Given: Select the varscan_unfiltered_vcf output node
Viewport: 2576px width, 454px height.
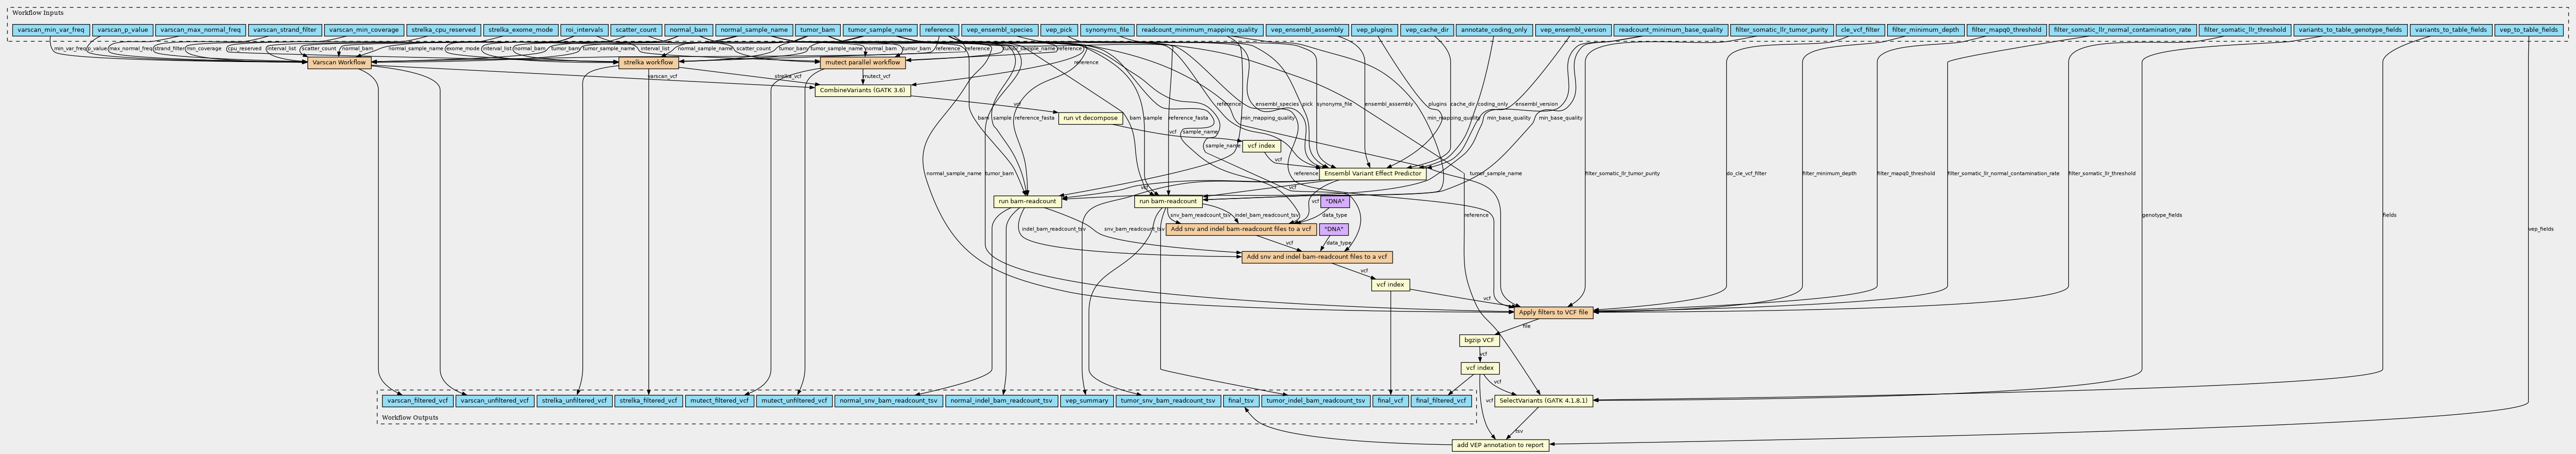Looking at the screenshot, I should 495,401.
